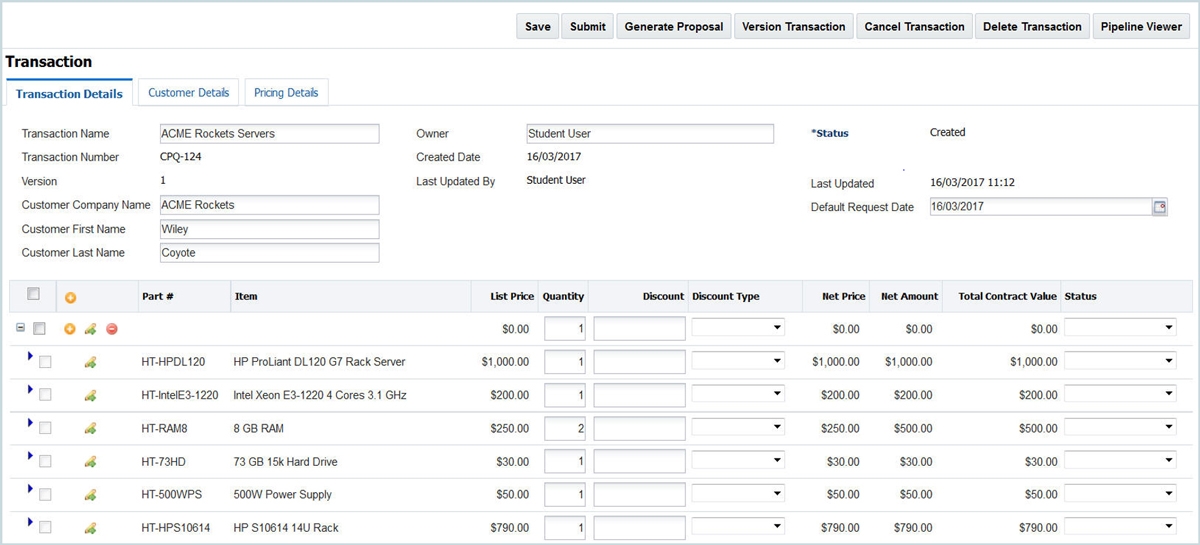
Task: Click the Delete Transaction button
Action: point(1032,27)
